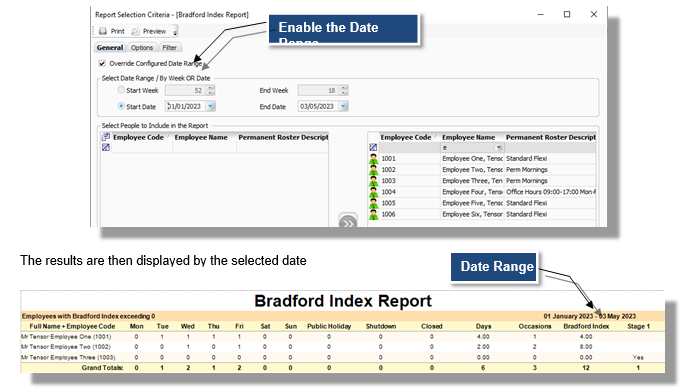This screenshot has width=687, height=392.
Task: Maximize the Report Selection Criteria window
Action: point(567,14)
